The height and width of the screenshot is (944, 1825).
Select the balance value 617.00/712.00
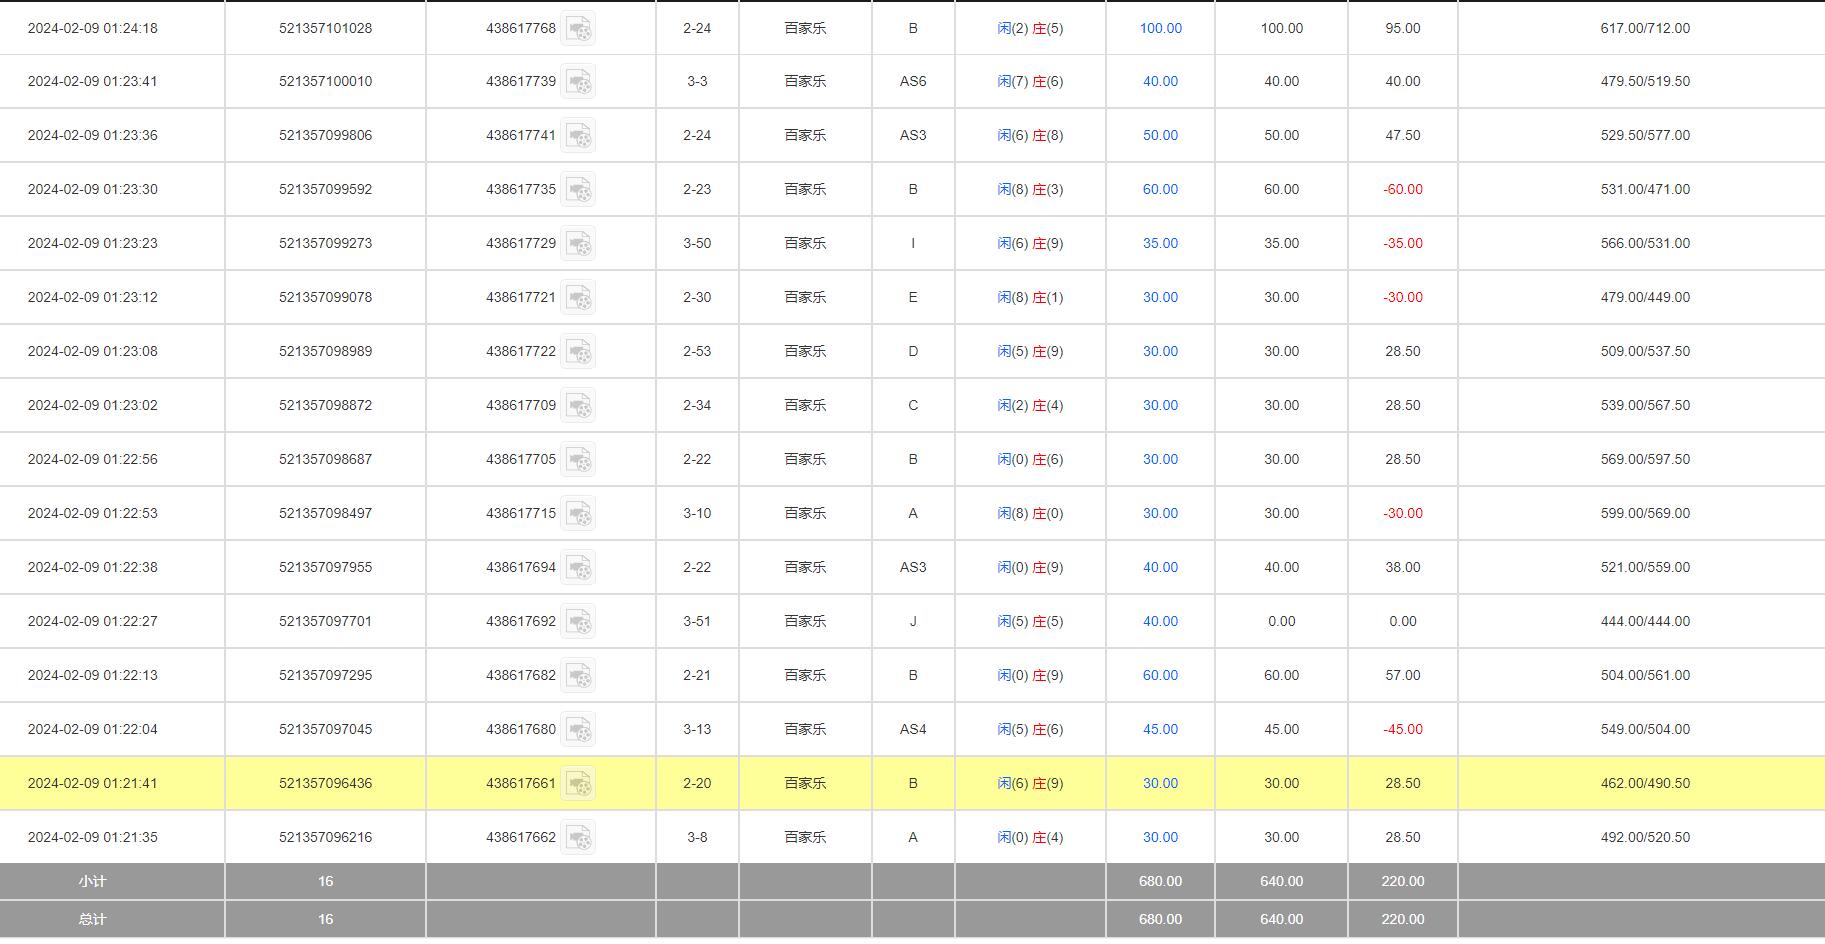1645,28
